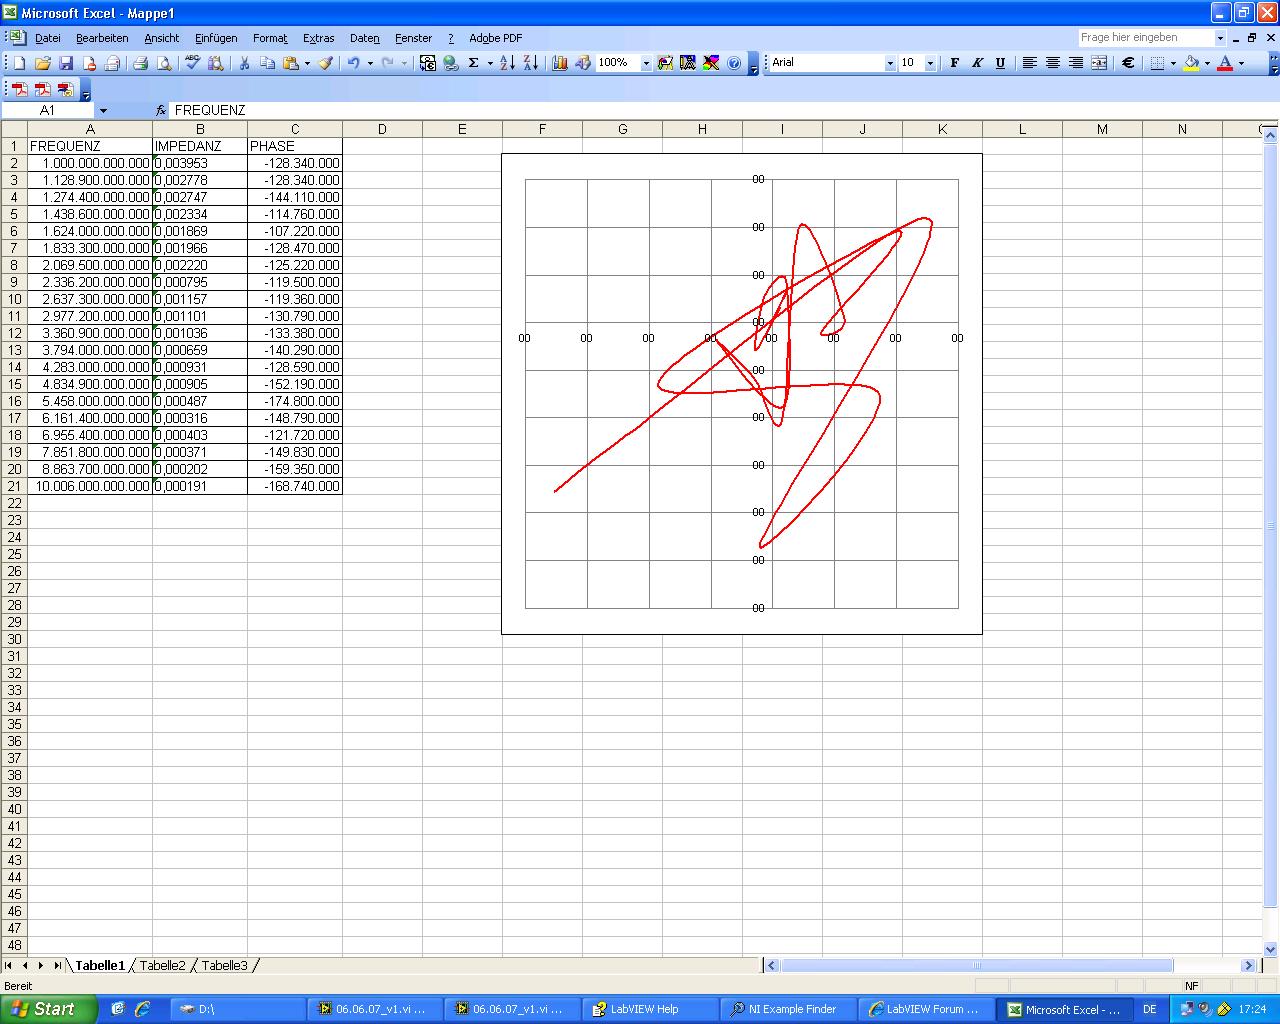Open the fill color palette arrow
This screenshot has height=1024, width=1280.
click(x=1207, y=63)
